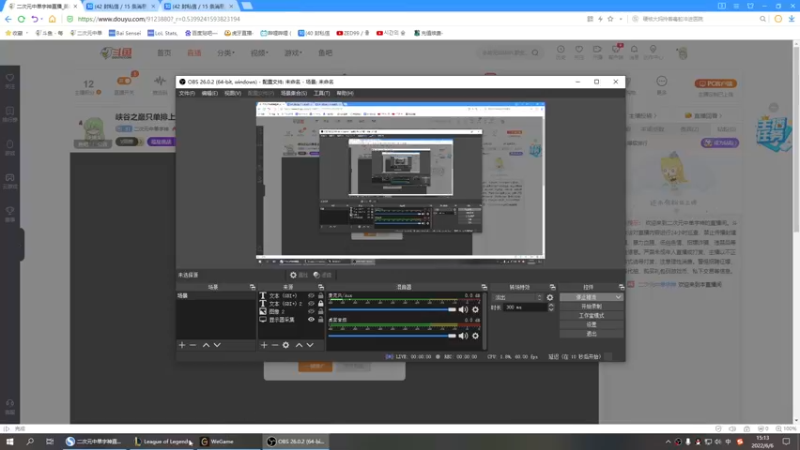Click Studio Mode (工作室模式) in Controls
Screen dimensions: 800x450
click(591, 315)
